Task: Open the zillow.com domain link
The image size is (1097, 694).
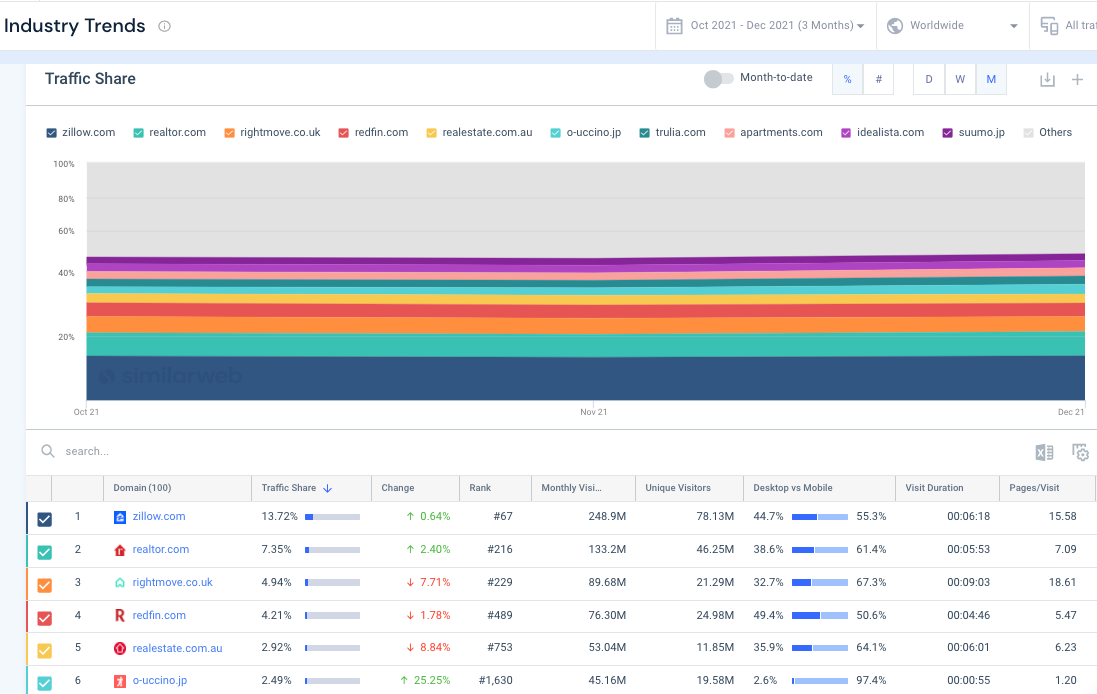Action: click(x=159, y=516)
